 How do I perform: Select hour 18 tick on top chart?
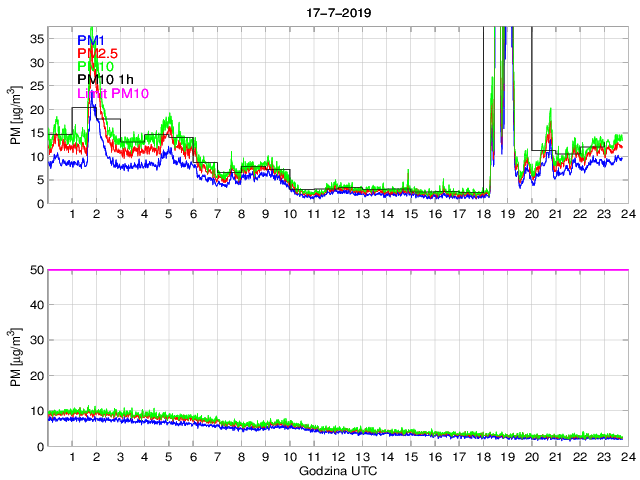(x=482, y=215)
